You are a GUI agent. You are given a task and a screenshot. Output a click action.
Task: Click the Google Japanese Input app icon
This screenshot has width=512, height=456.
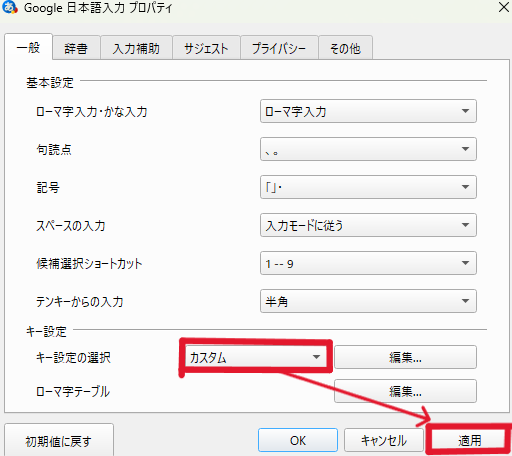tap(9, 7)
